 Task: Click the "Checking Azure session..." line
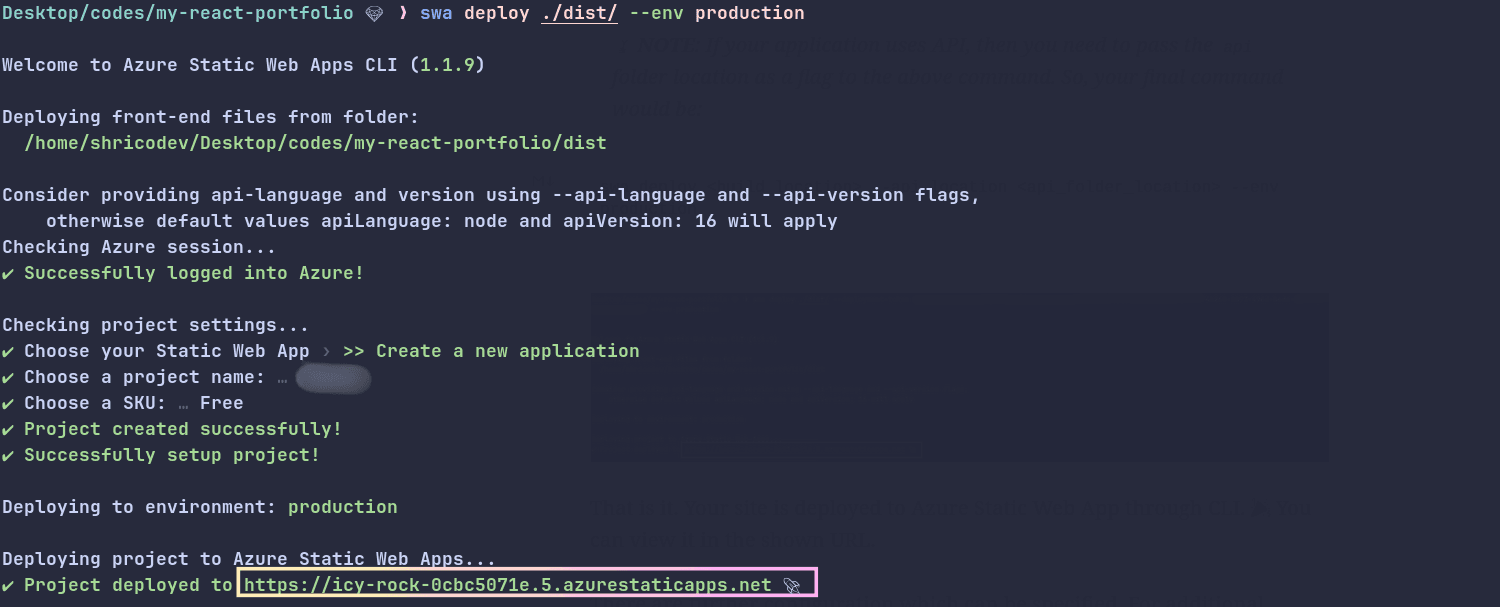(139, 247)
